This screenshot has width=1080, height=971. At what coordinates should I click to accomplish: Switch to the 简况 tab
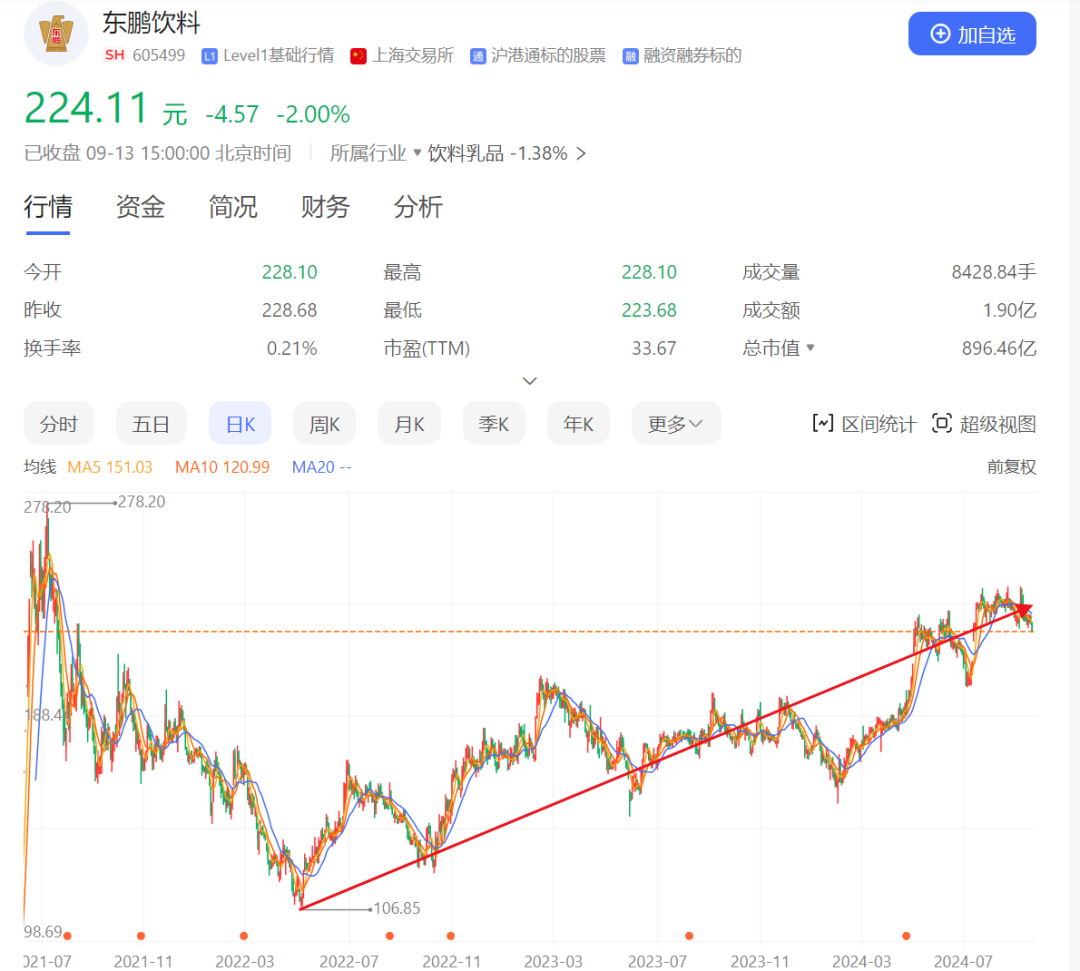(x=233, y=207)
